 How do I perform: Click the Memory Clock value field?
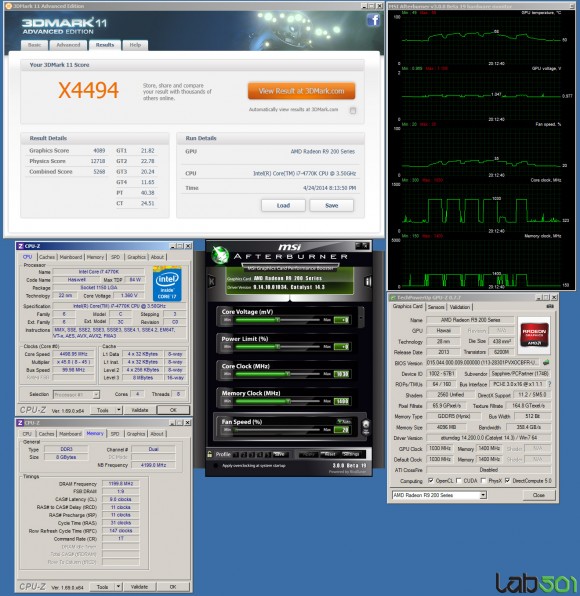pos(342,401)
